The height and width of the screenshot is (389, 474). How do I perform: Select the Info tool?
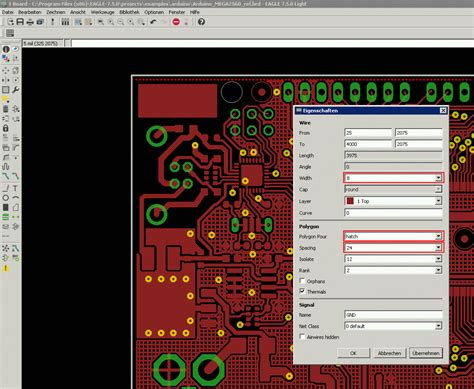coord(6,49)
